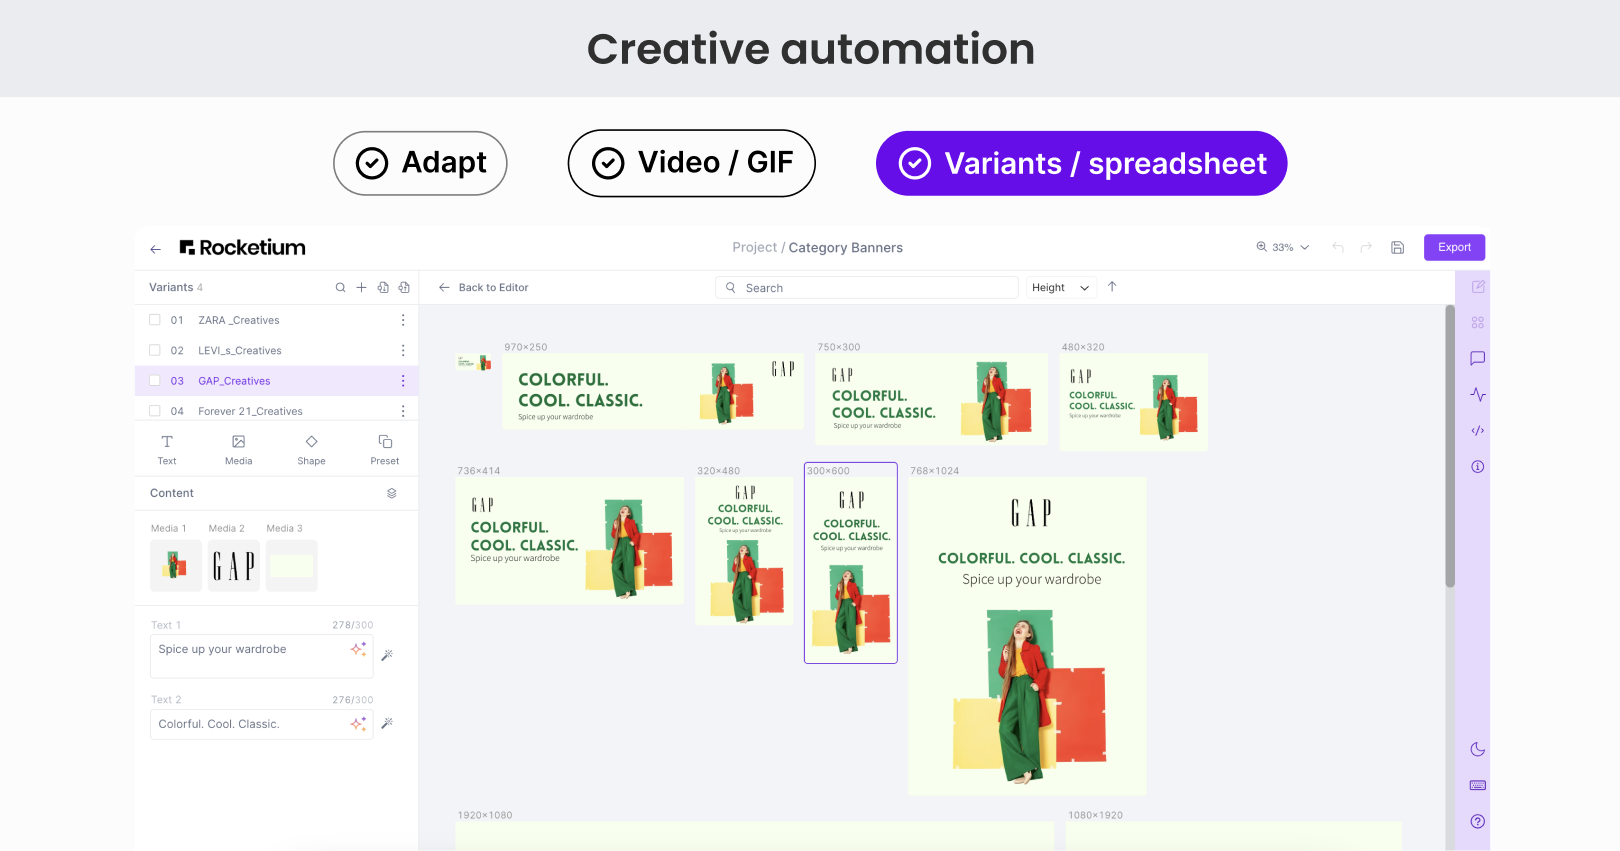Open the Height sort dropdown
The height and width of the screenshot is (851, 1620).
(x=1060, y=288)
